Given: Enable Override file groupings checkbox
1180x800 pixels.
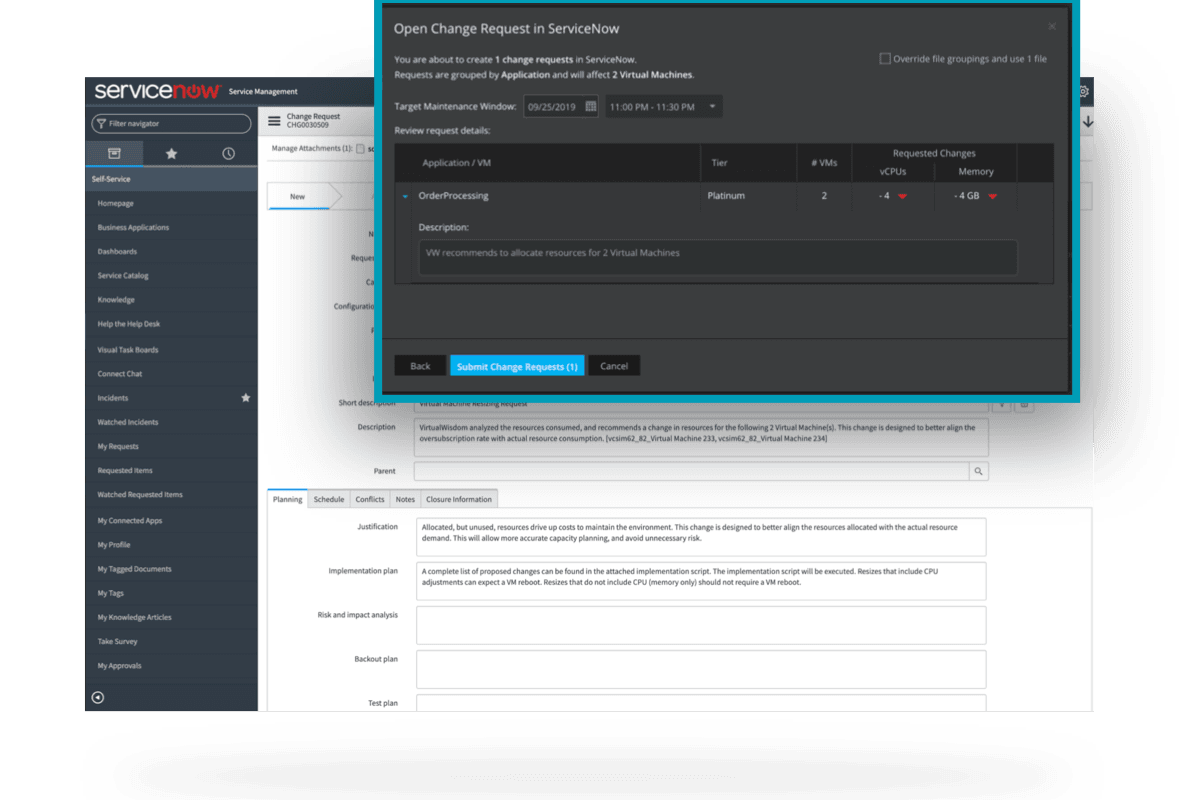Looking at the screenshot, I should tap(885, 59).
